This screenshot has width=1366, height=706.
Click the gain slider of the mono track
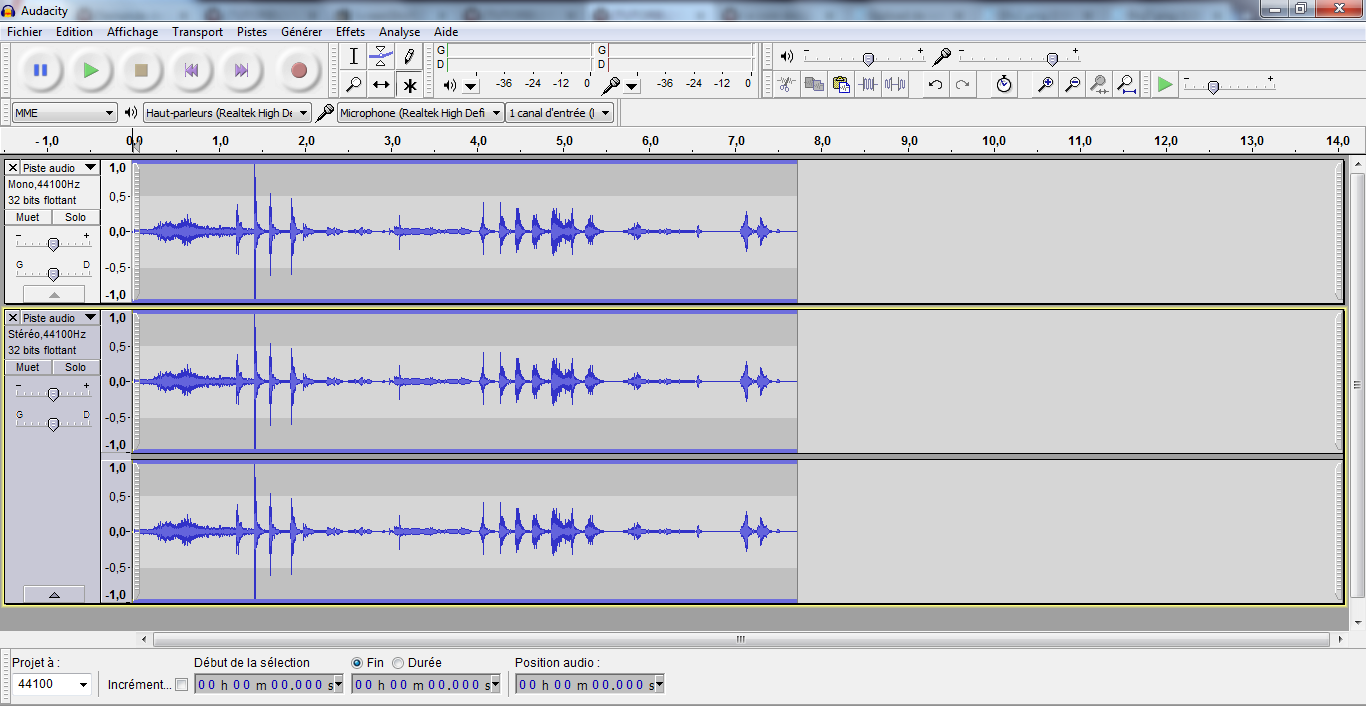(x=53, y=241)
